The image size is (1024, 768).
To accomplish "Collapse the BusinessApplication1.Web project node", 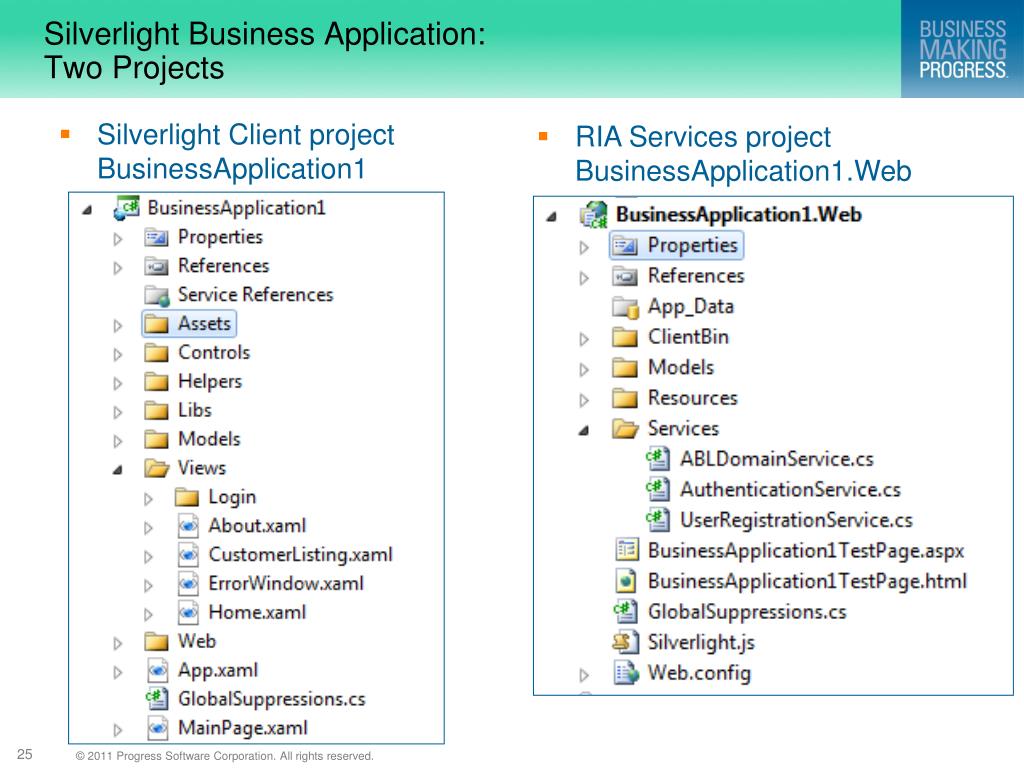I will pyautogui.click(x=552, y=216).
